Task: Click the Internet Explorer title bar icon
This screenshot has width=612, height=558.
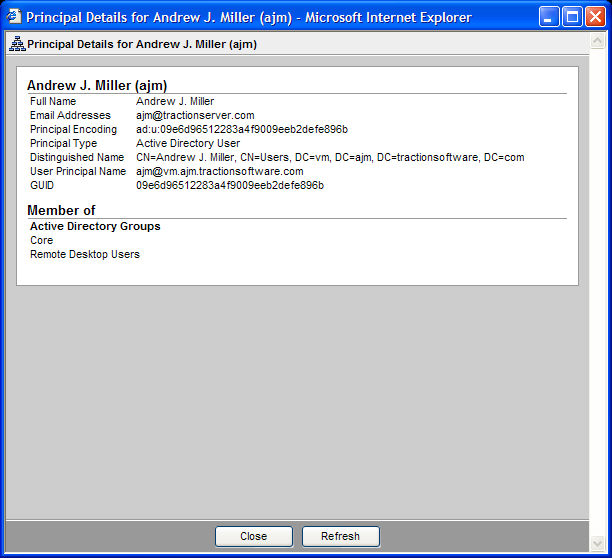Action: (14, 17)
